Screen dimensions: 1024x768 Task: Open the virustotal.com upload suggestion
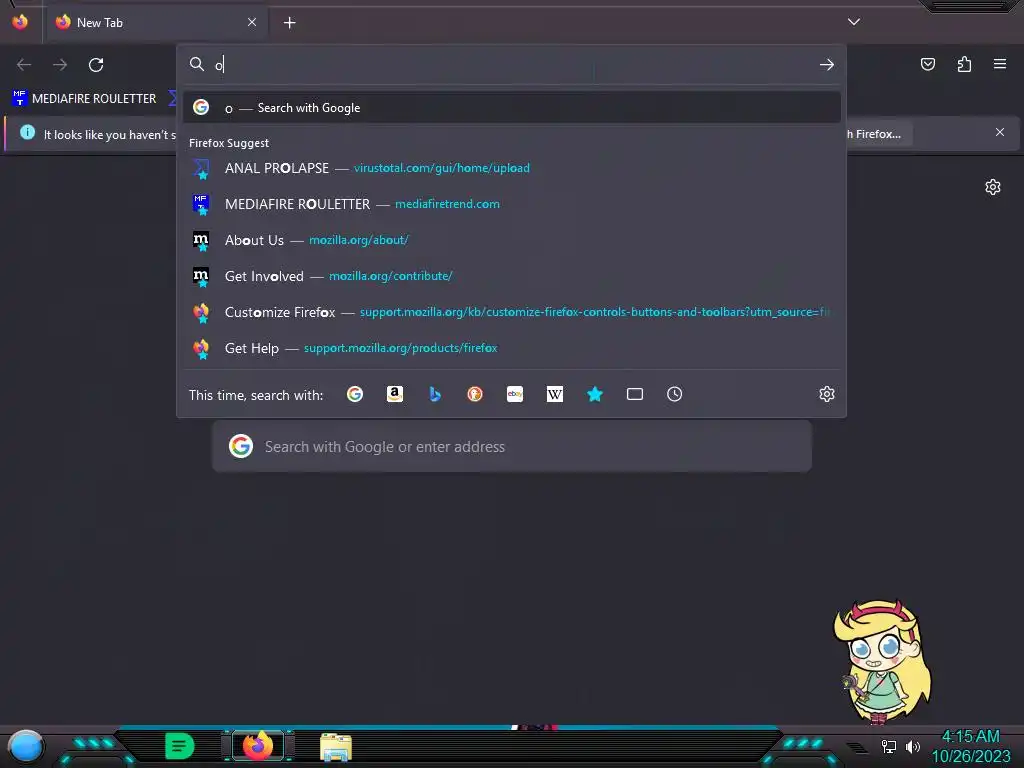(511, 168)
